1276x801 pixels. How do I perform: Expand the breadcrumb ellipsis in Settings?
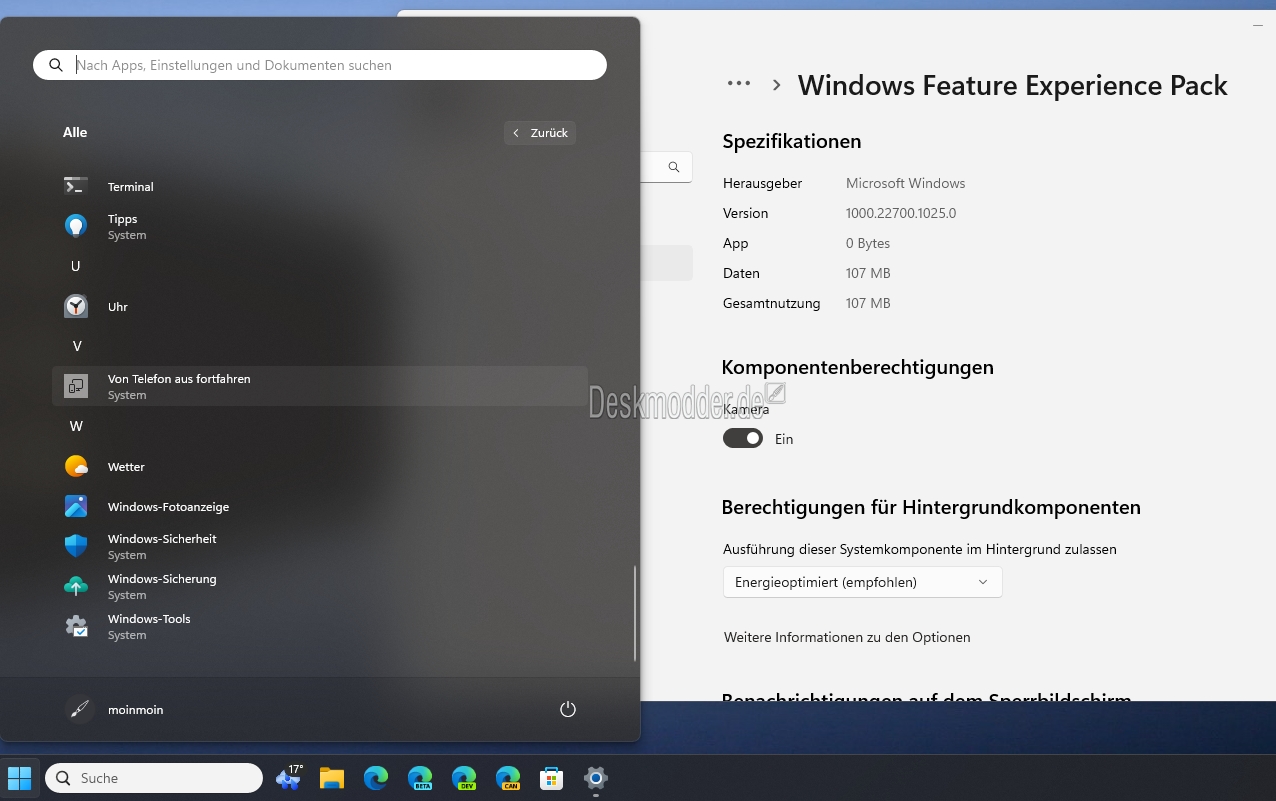739,84
